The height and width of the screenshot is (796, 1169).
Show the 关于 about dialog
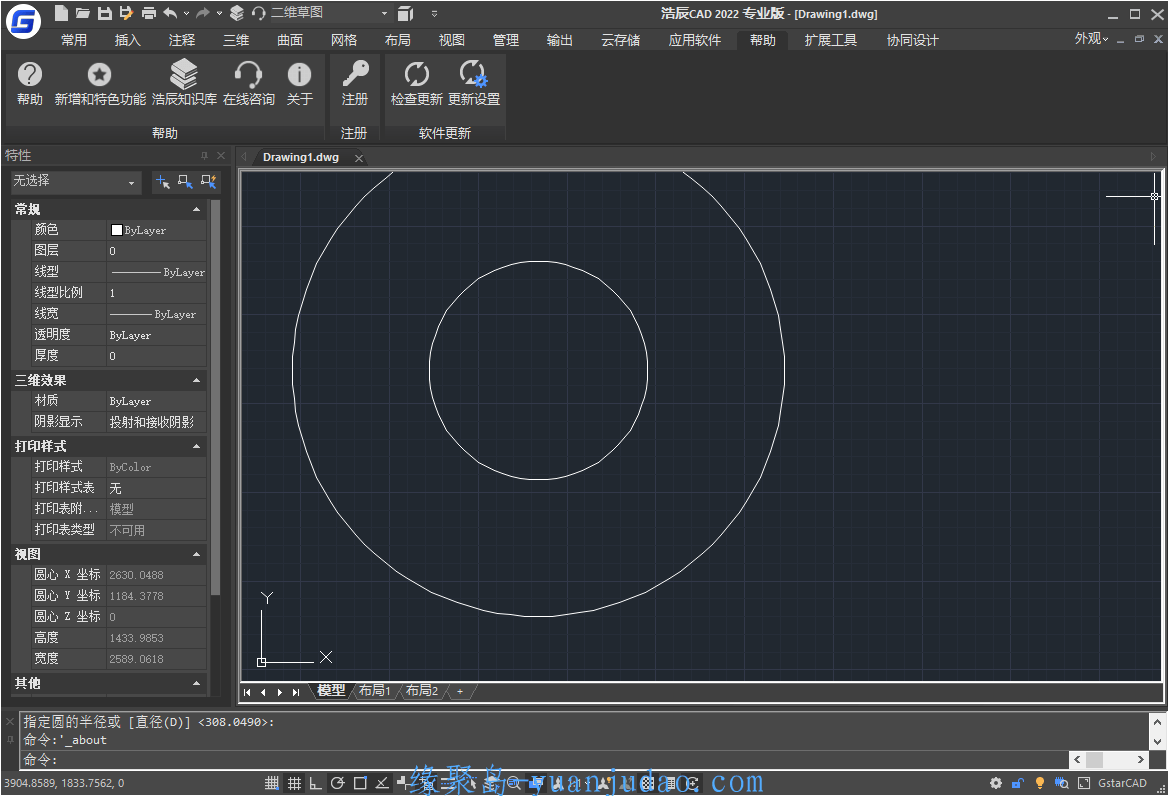tap(299, 83)
